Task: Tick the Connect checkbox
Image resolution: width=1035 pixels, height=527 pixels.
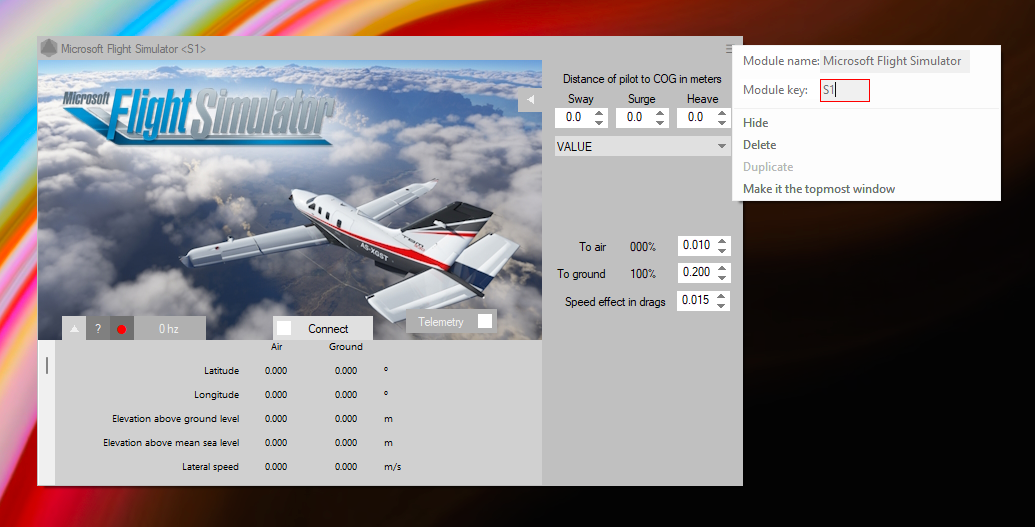Action: coord(284,328)
